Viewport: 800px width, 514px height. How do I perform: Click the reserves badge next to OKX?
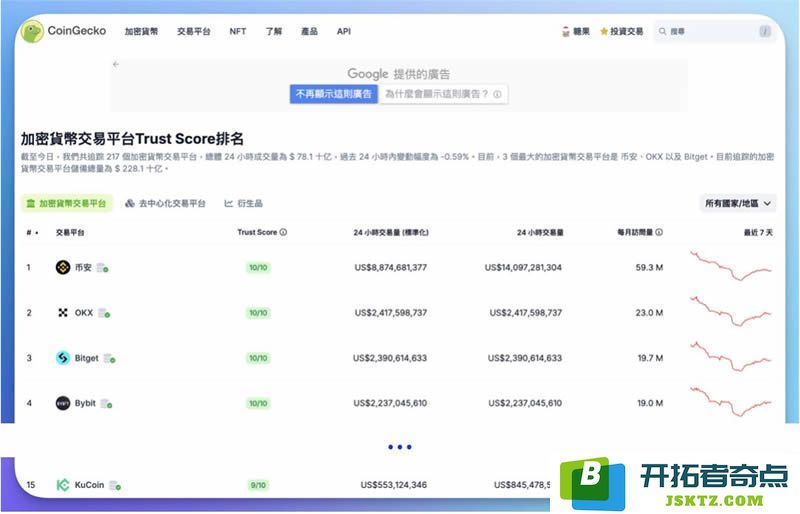(x=104, y=313)
